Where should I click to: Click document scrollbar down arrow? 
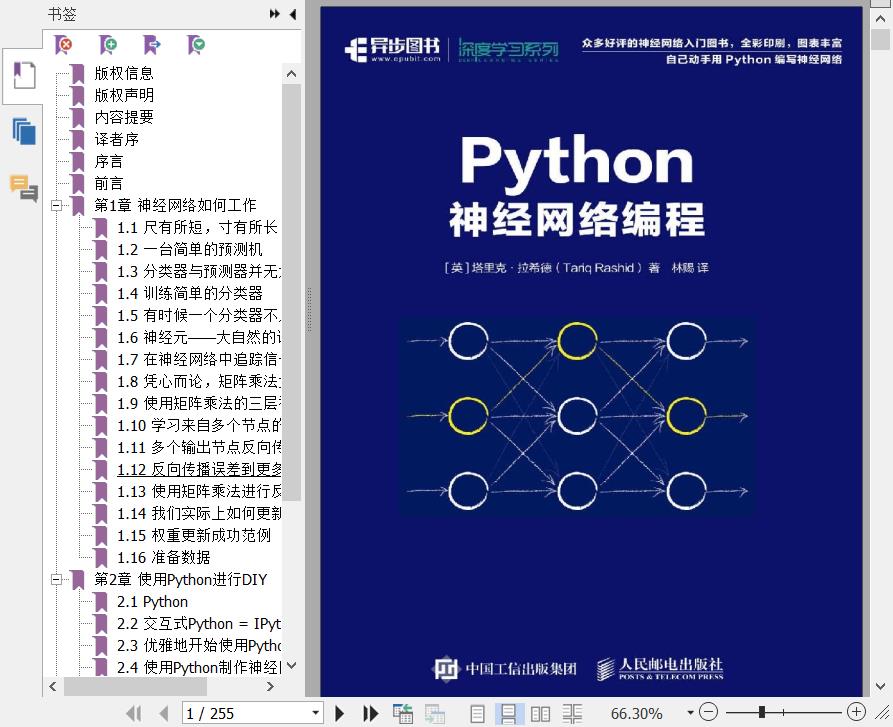point(880,687)
